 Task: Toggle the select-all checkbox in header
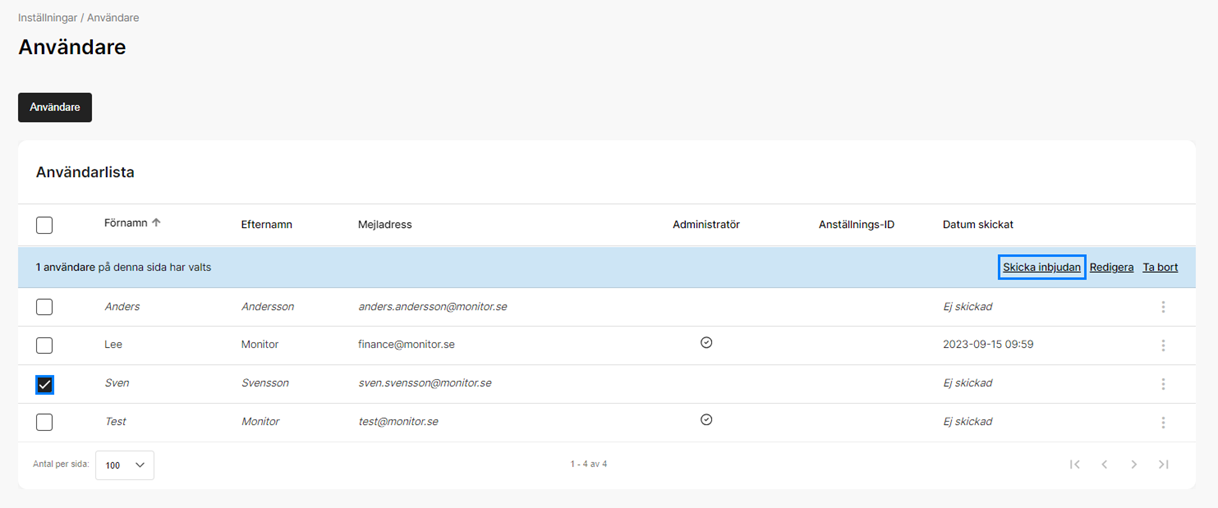click(x=44, y=225)
